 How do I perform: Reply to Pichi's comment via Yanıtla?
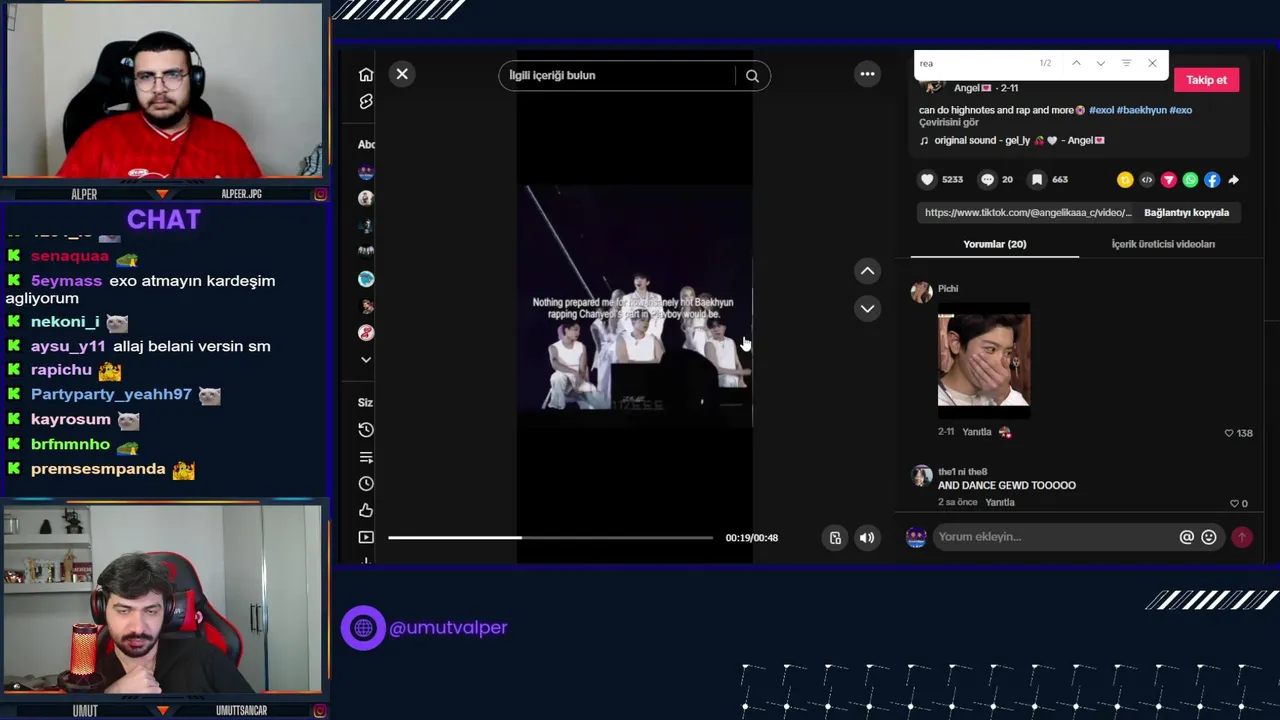coord(976,432)
